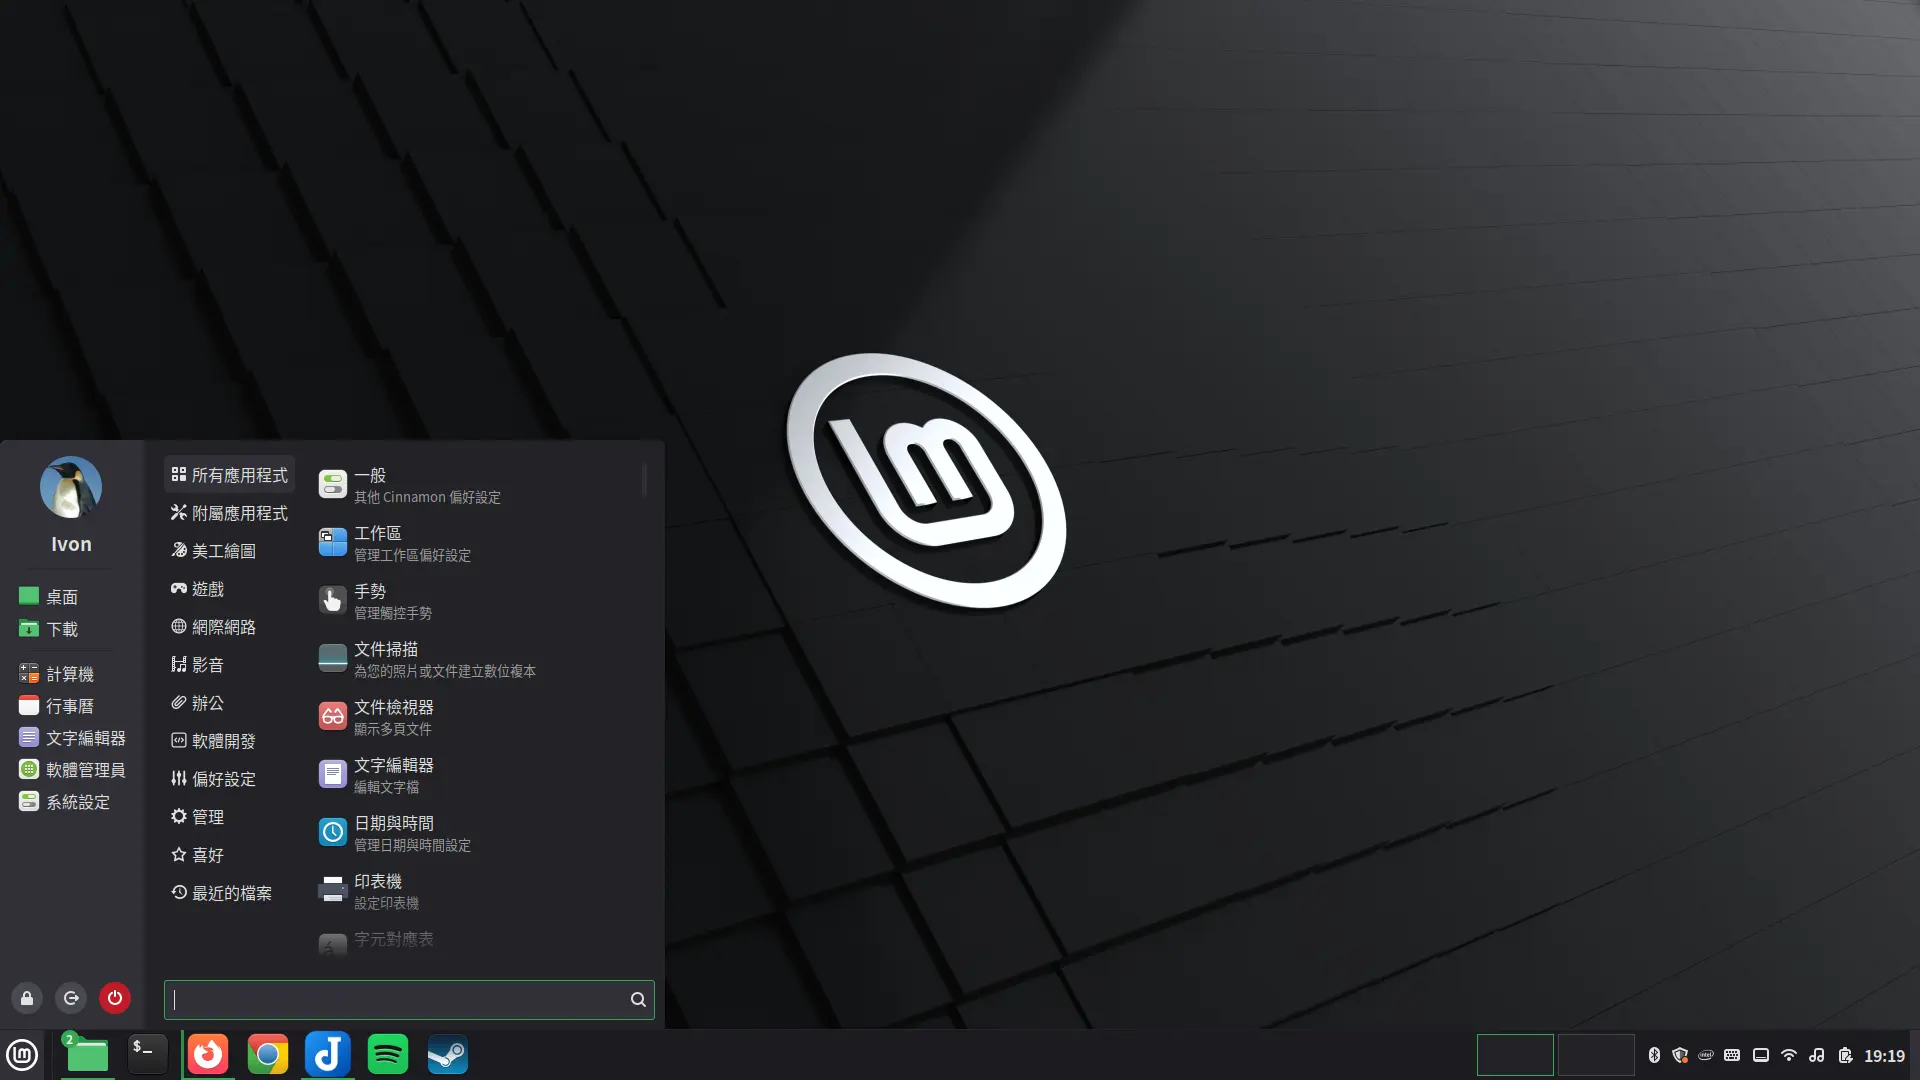Click the app list scrollbar
The height and width of the screenshot is (1080, 1920).
(x=646, y=480)
